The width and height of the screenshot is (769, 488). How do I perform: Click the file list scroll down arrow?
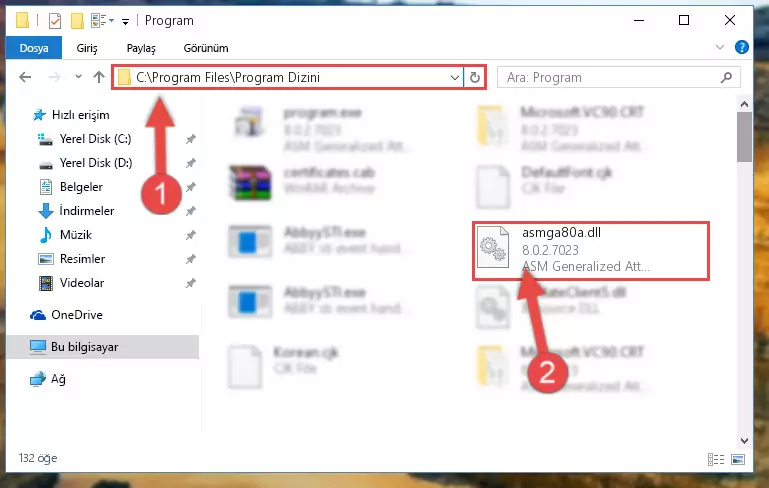point(744,440)
